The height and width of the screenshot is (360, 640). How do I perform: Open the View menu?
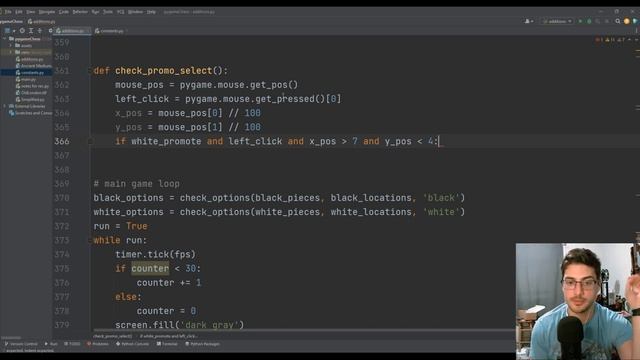pyautogui.click(x=31, y=12)
